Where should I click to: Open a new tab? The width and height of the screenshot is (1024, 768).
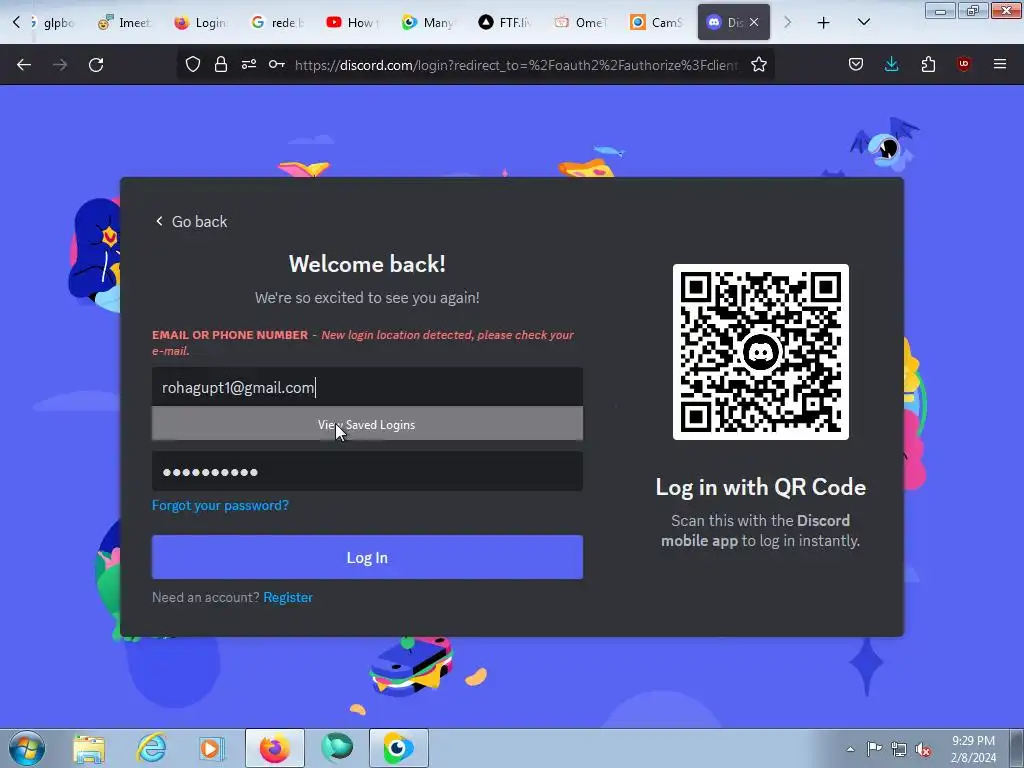tap(824, 23)
